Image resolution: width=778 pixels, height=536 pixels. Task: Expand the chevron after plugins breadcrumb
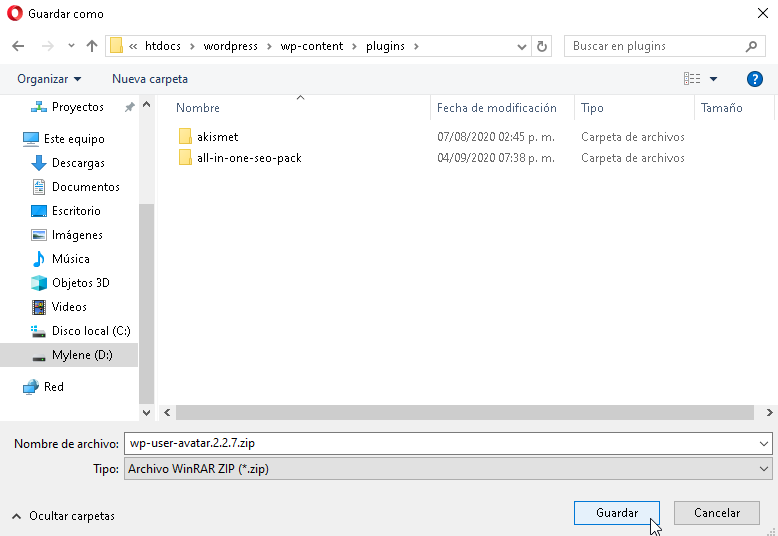416,47
